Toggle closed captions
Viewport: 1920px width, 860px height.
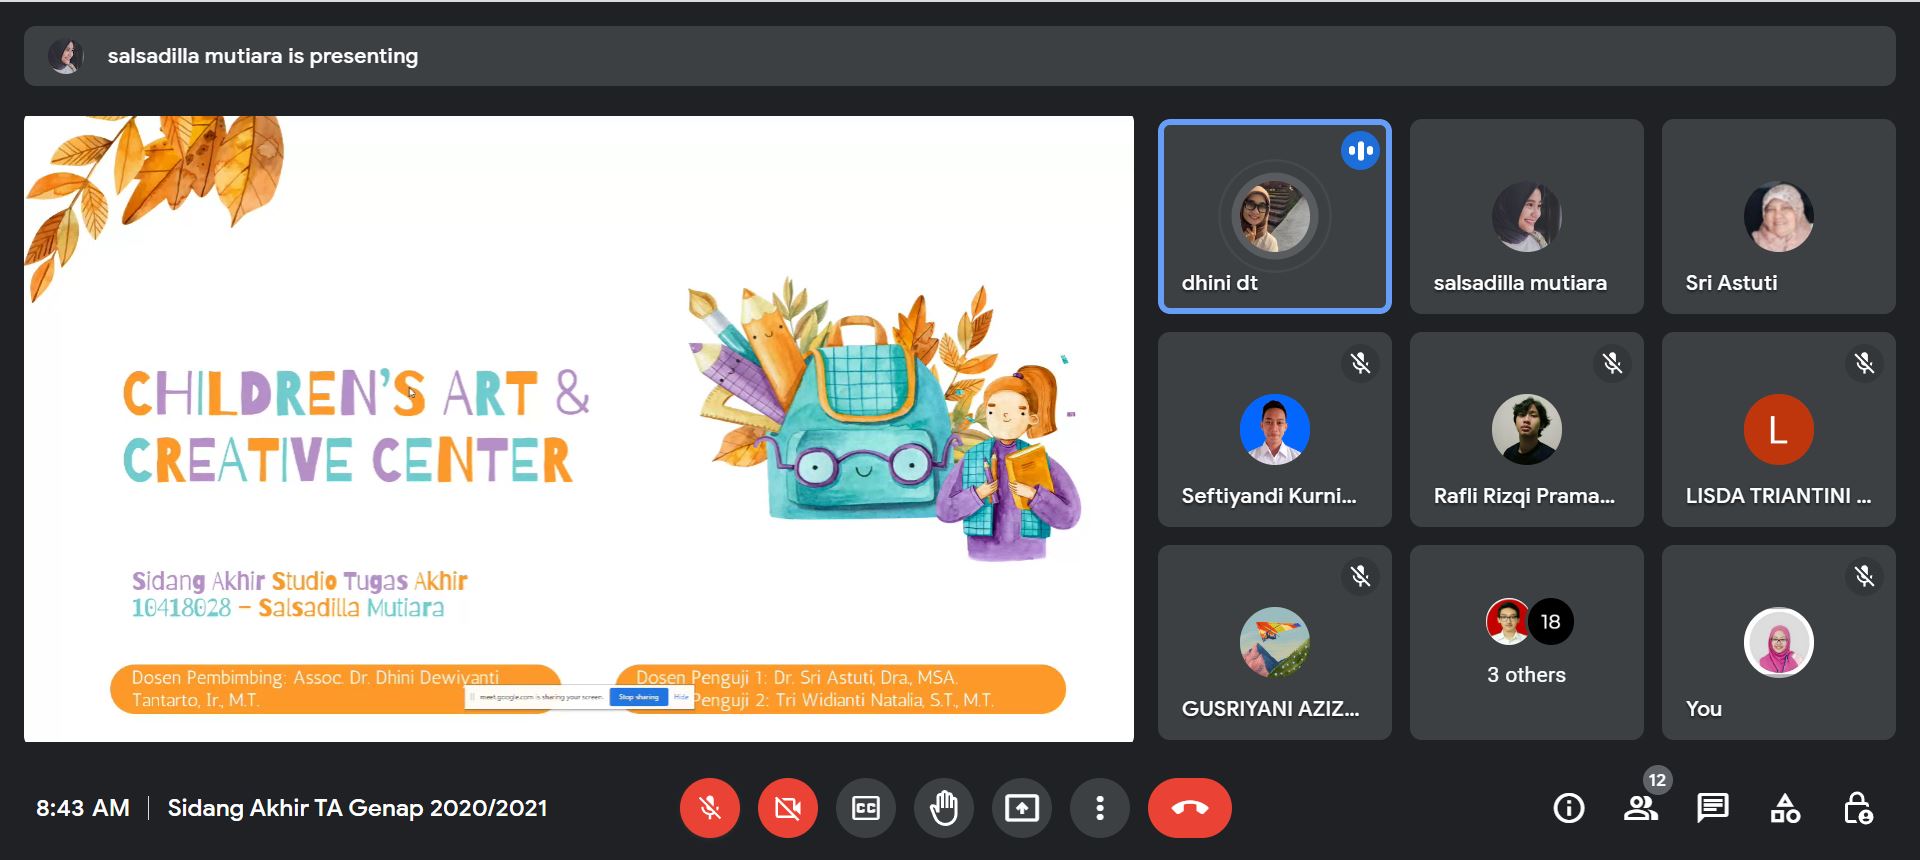pos(865,808)
